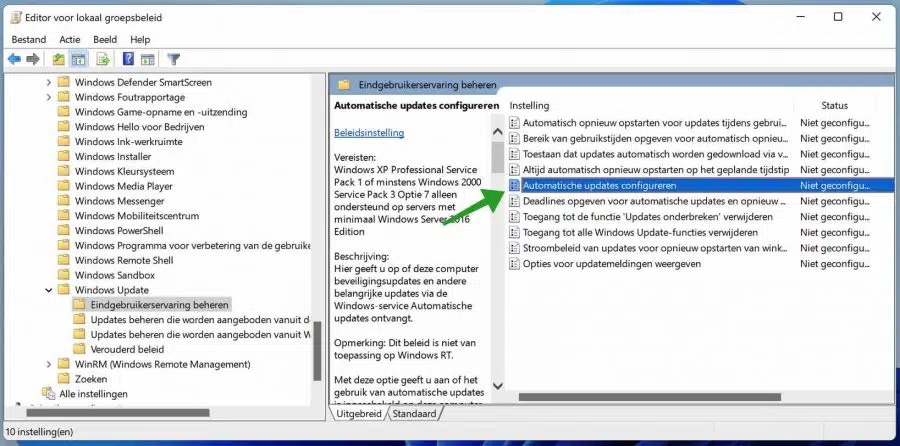Viewport: 900px width, 446px height.
Task: Switch to the Uitgebreid tab
Action: click(359, 413)
